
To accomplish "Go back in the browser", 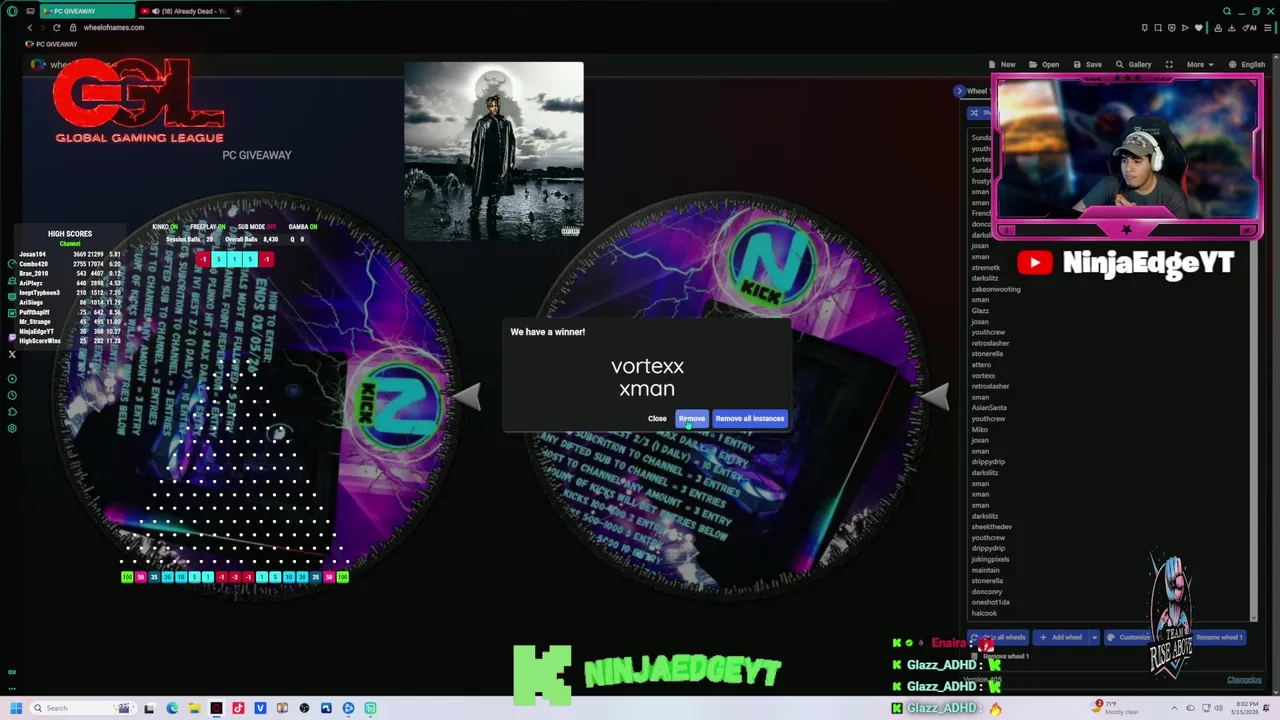I will tap(29, 27).
